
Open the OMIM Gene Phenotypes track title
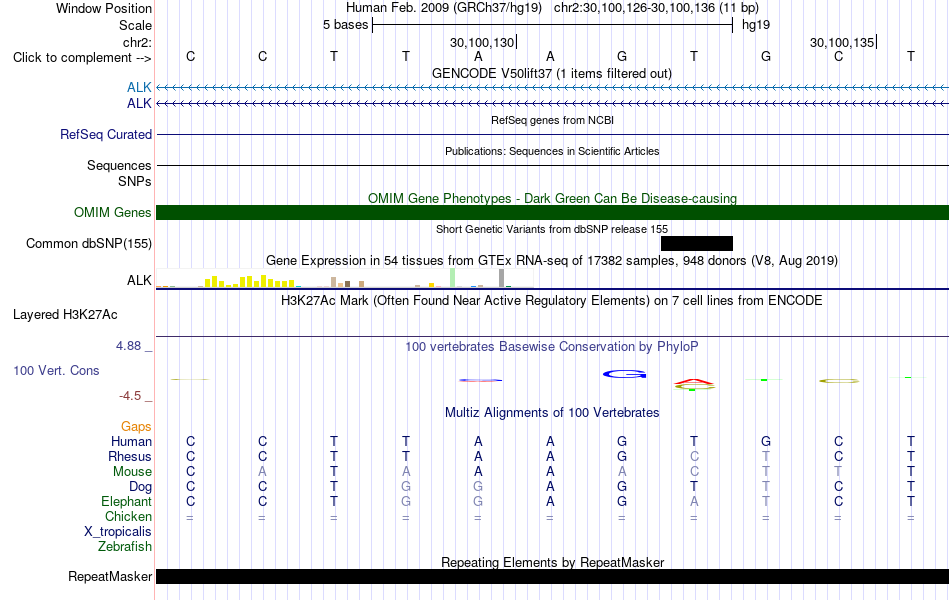coord(552,198)
